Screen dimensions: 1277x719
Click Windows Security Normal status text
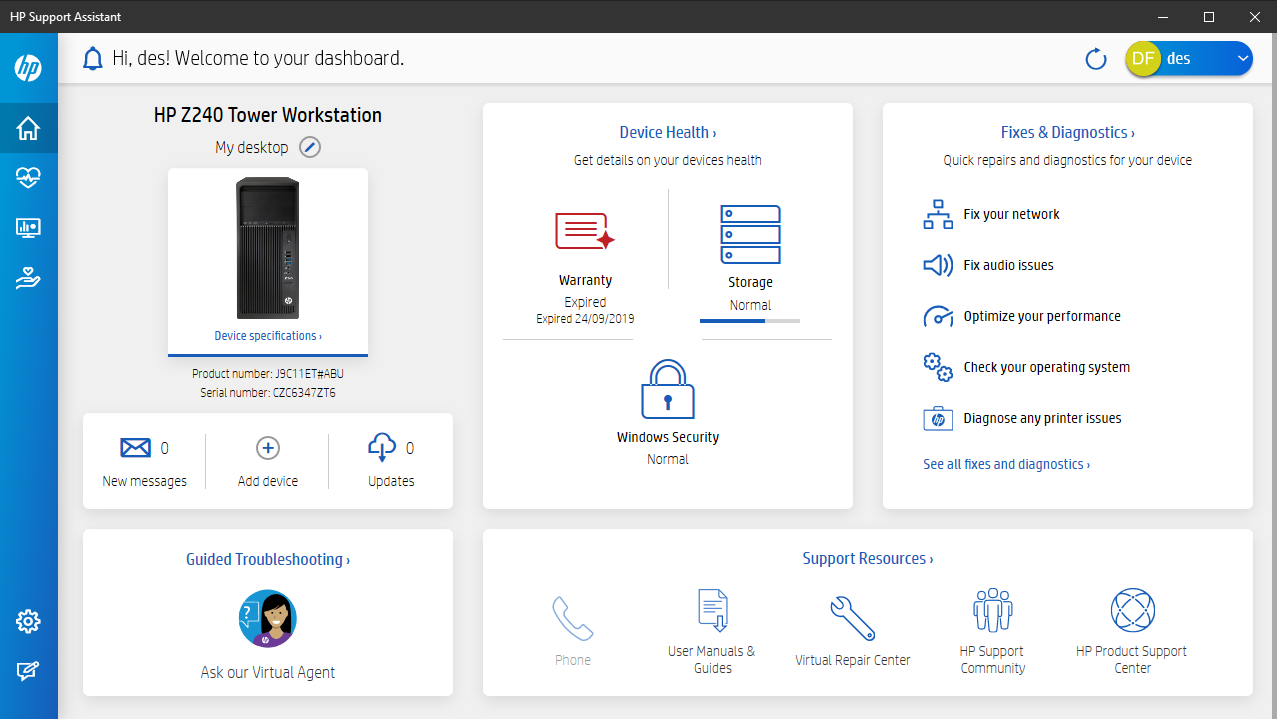click(668, 459)
